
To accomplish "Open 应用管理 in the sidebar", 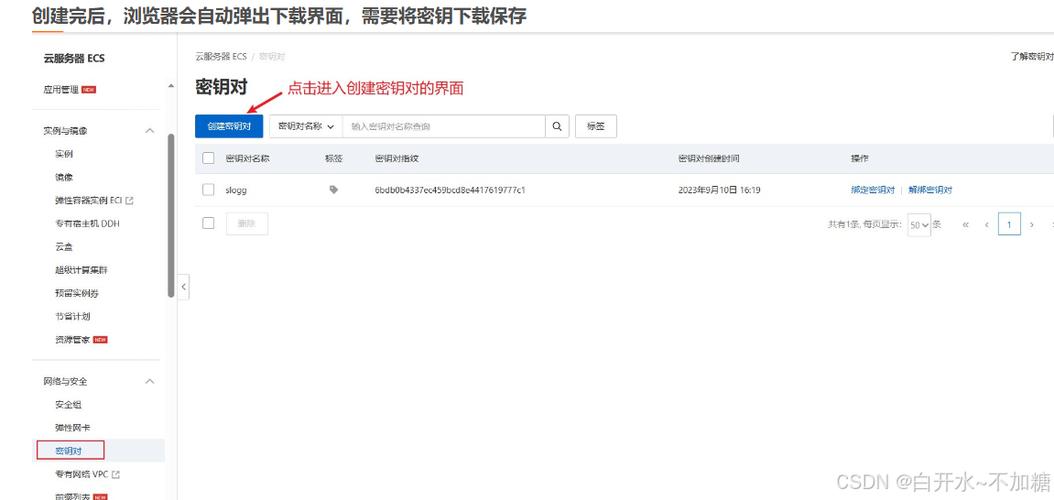I will click(61, 89).
